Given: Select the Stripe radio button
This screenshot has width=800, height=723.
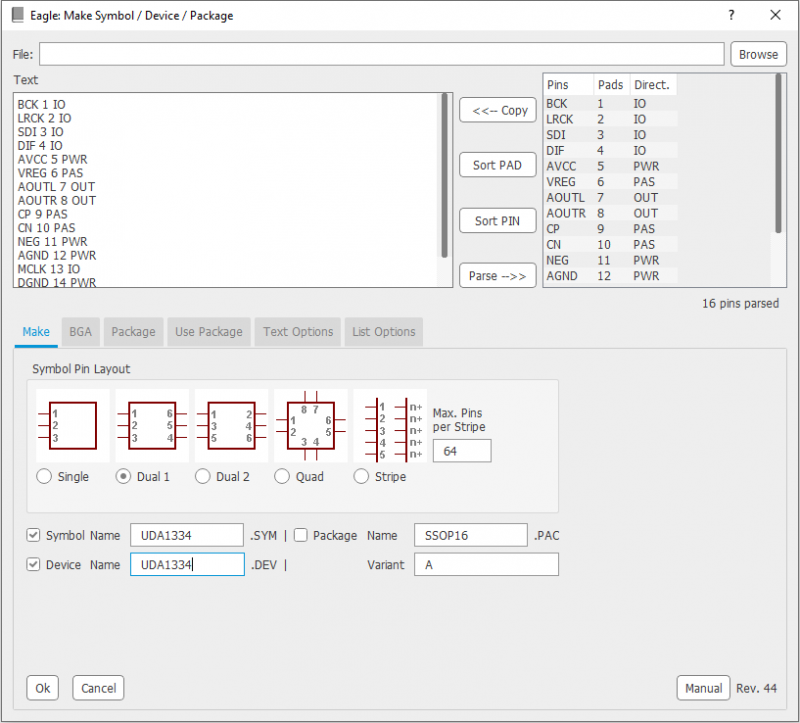Looking at the screenshot, I should tap(361, 477).
